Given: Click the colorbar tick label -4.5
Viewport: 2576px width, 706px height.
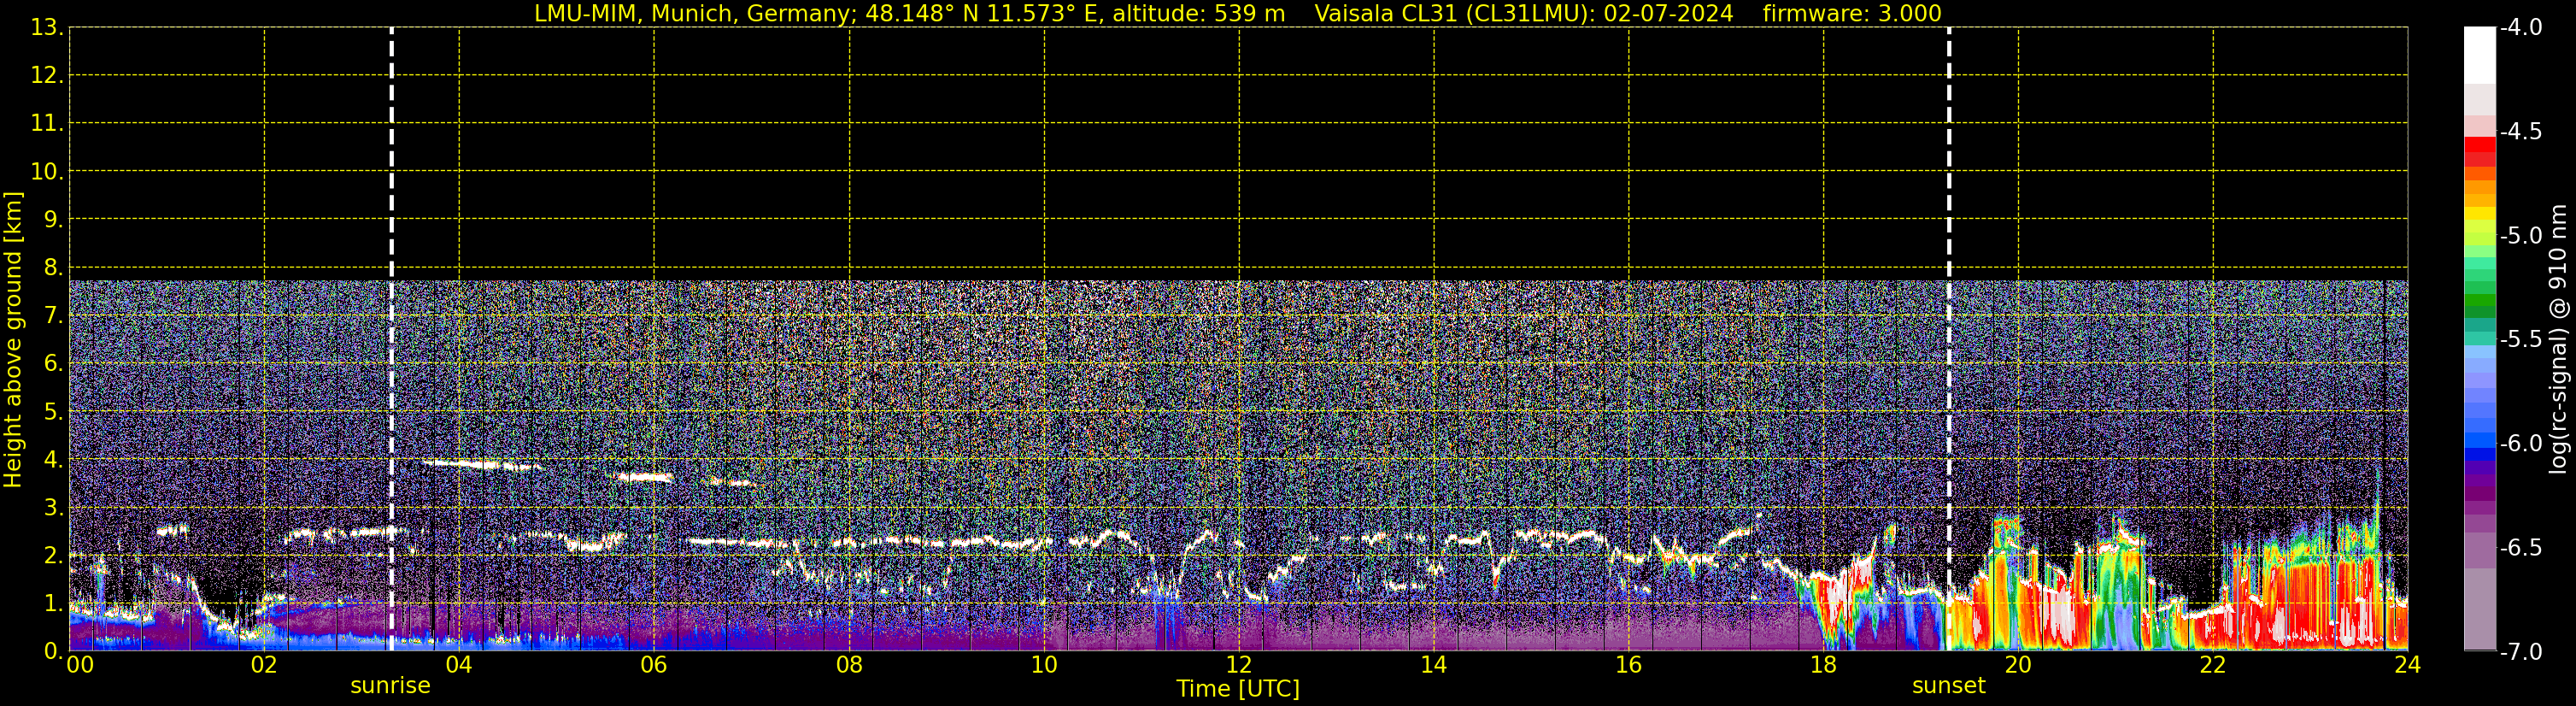Looking at the screenshot, I should tap(2521, 132).
